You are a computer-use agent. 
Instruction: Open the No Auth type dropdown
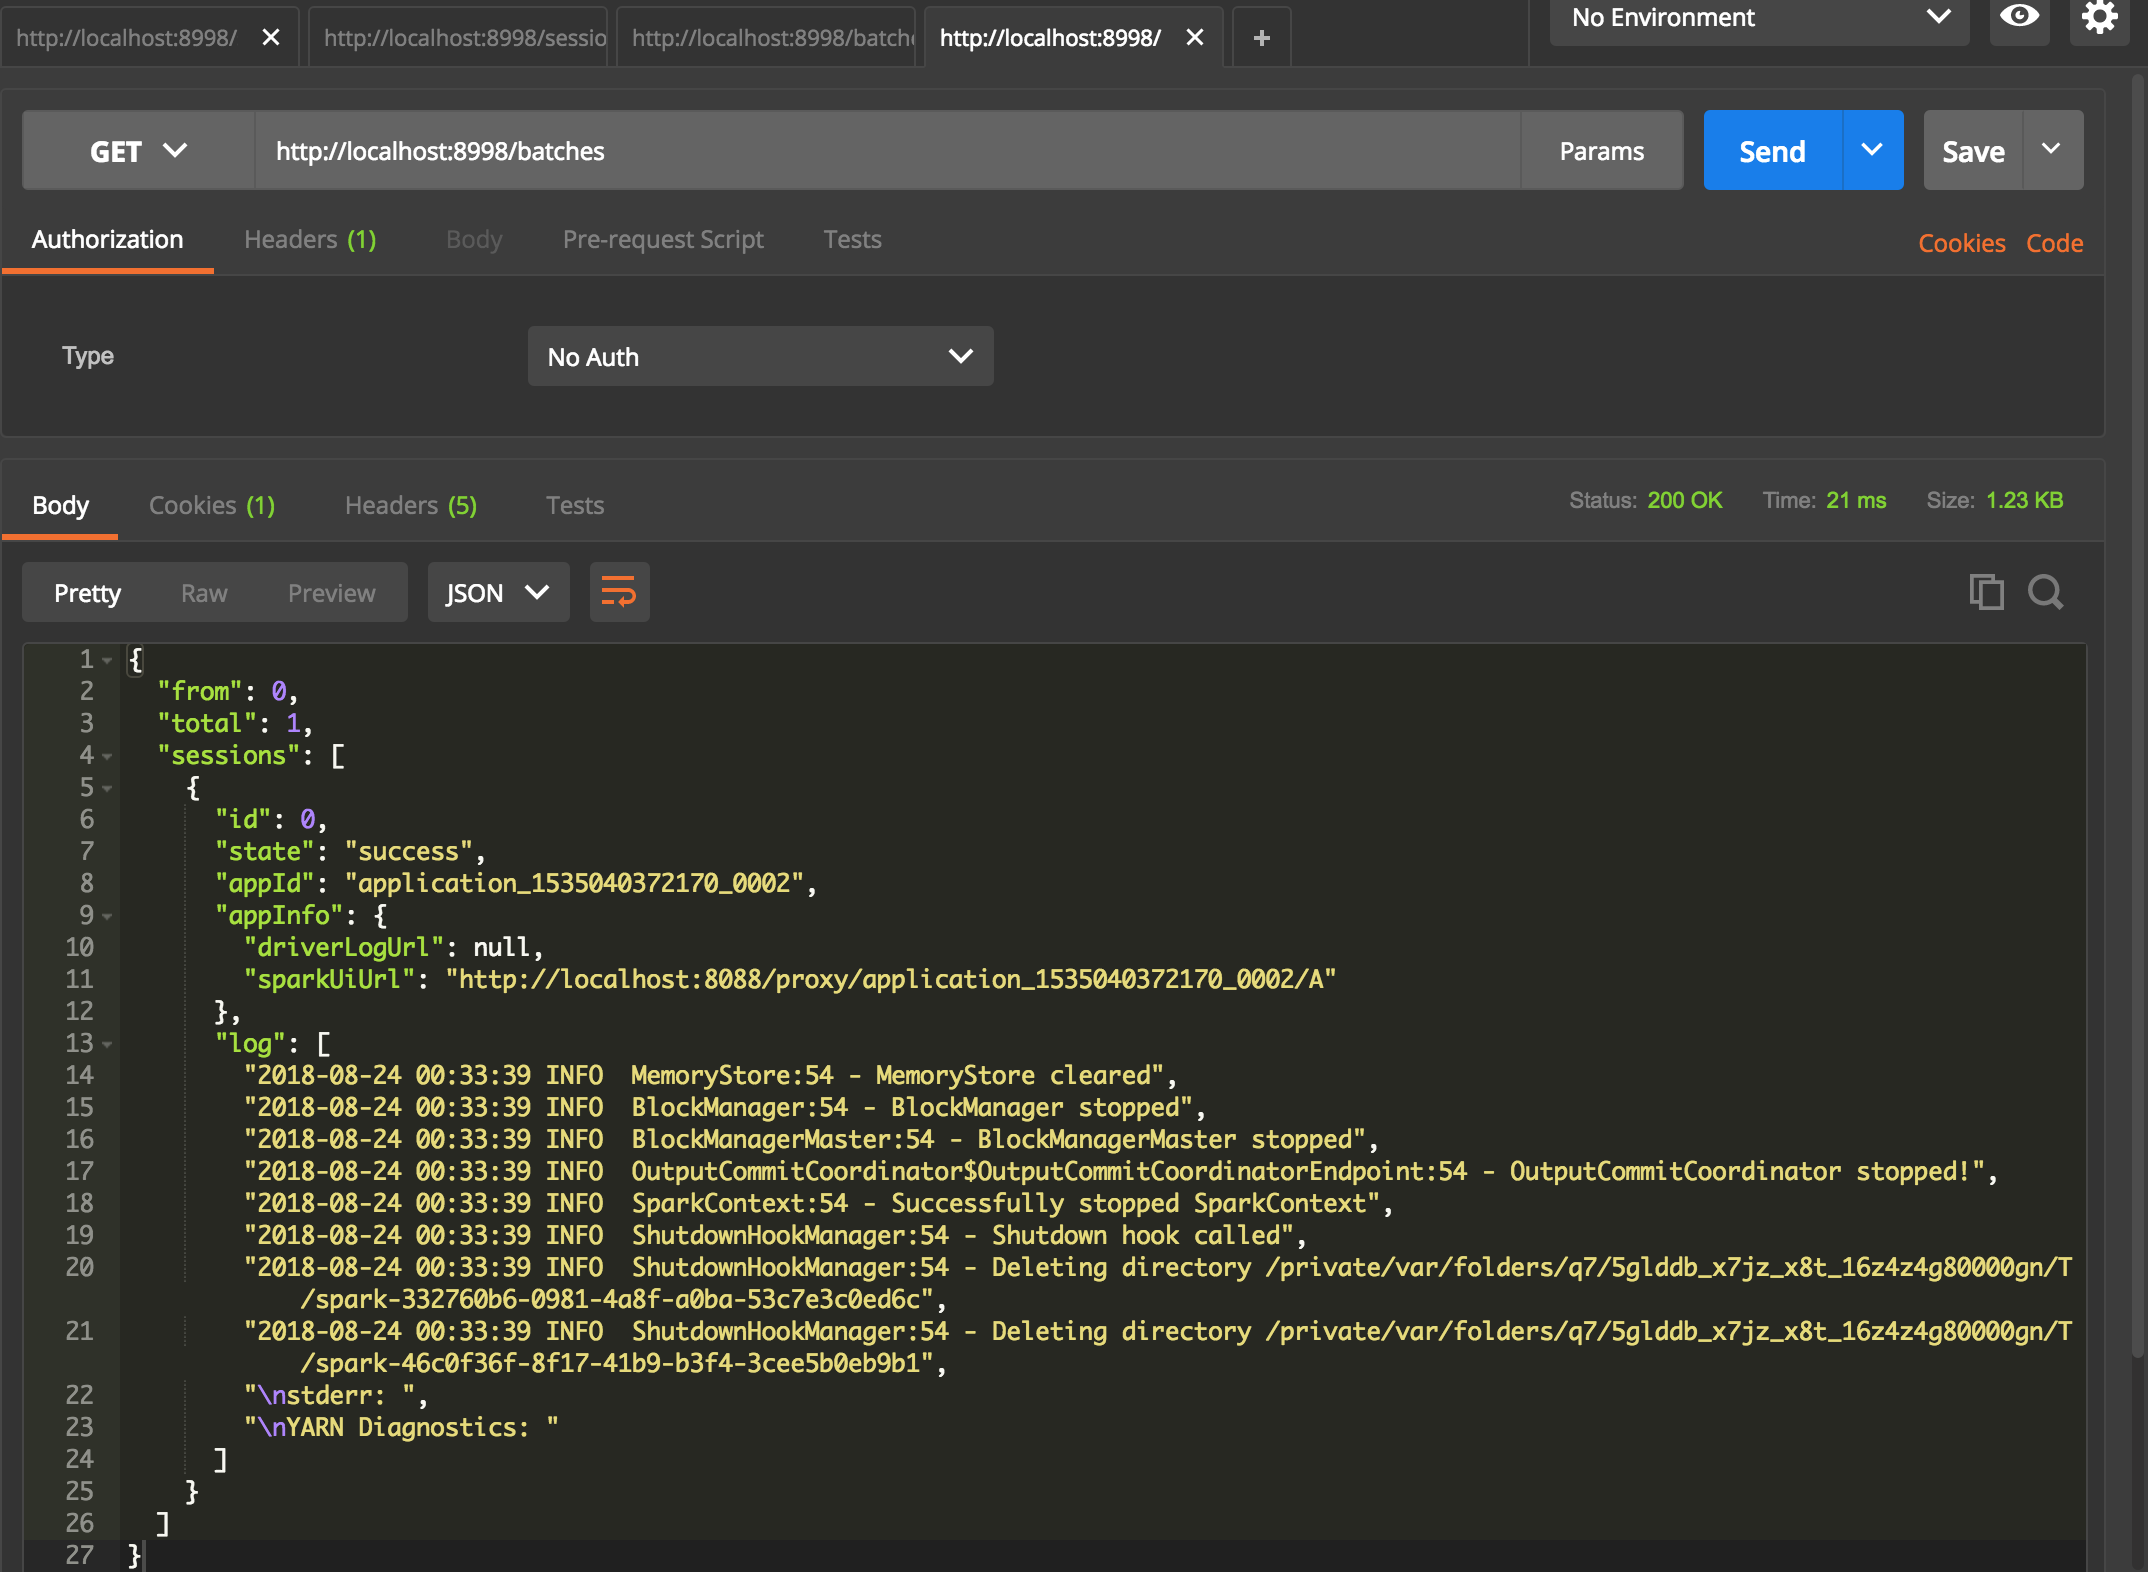click(760, 356)
